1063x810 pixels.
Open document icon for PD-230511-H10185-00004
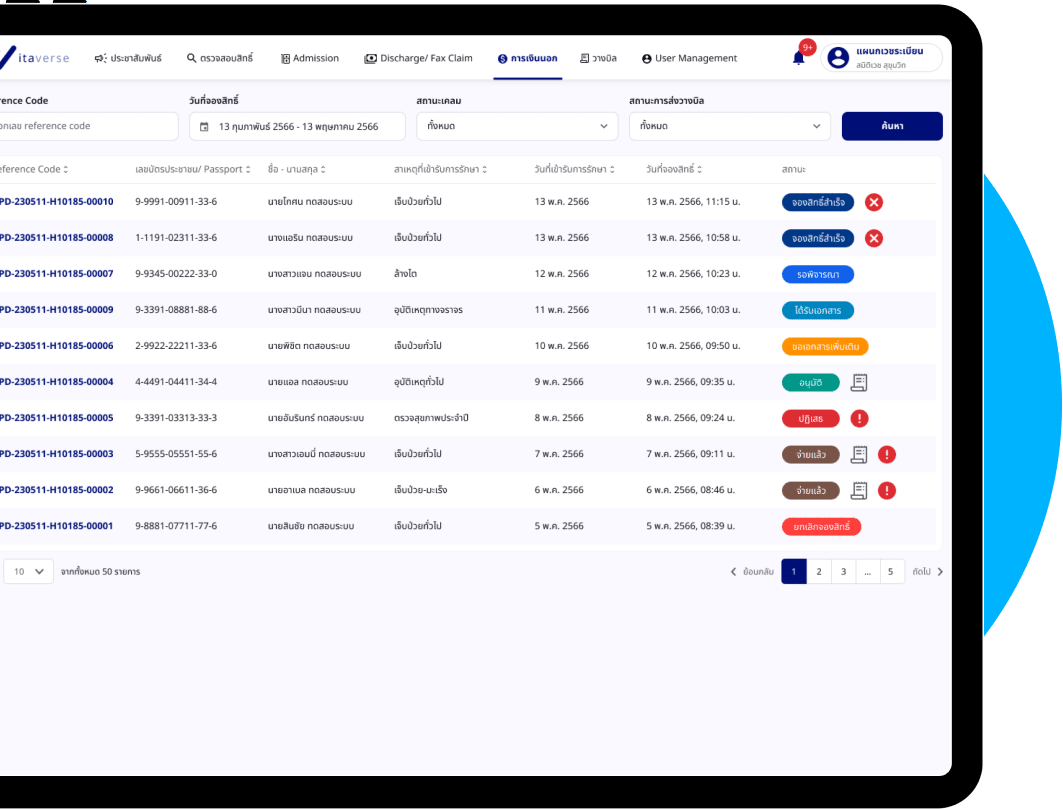coord(859,382)
